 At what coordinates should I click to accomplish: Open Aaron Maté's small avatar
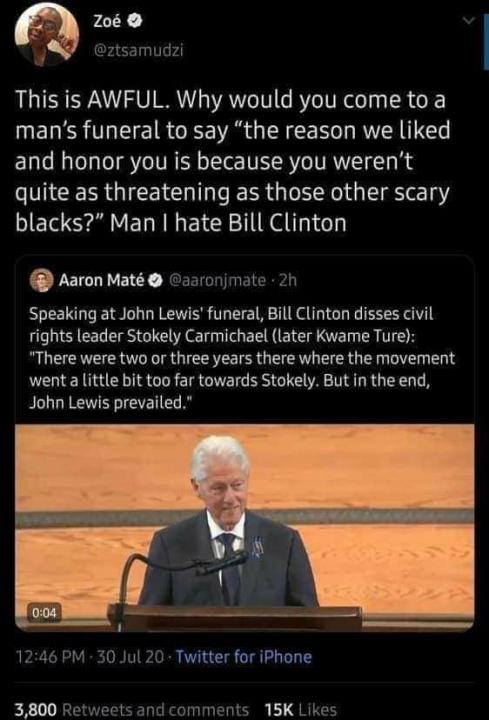(42, 280)
